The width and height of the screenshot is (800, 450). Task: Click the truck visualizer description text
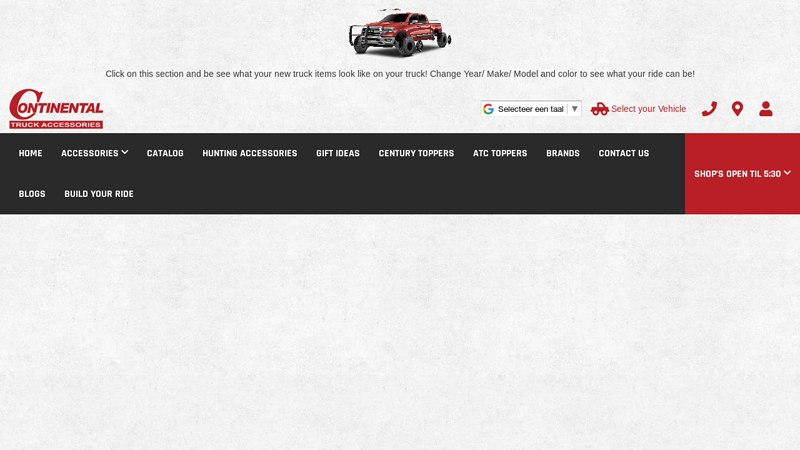tap(400, 74)
